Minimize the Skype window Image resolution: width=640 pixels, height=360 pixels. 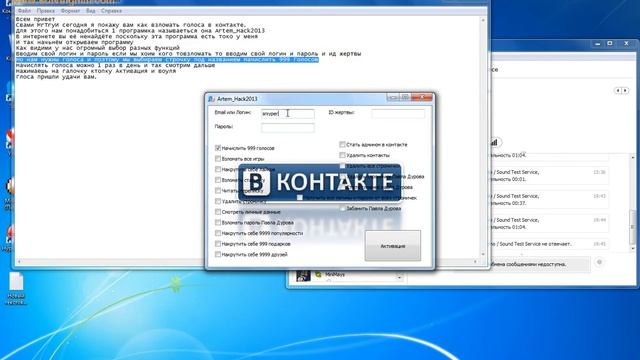(x=598, y=44)
